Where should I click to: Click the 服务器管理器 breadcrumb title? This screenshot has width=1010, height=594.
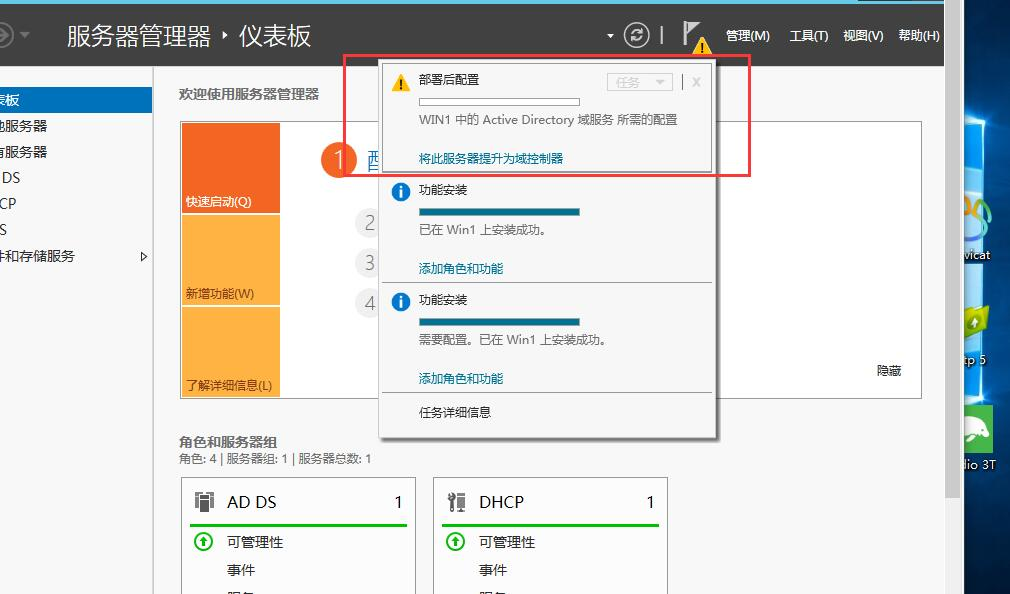pos(138,36)
